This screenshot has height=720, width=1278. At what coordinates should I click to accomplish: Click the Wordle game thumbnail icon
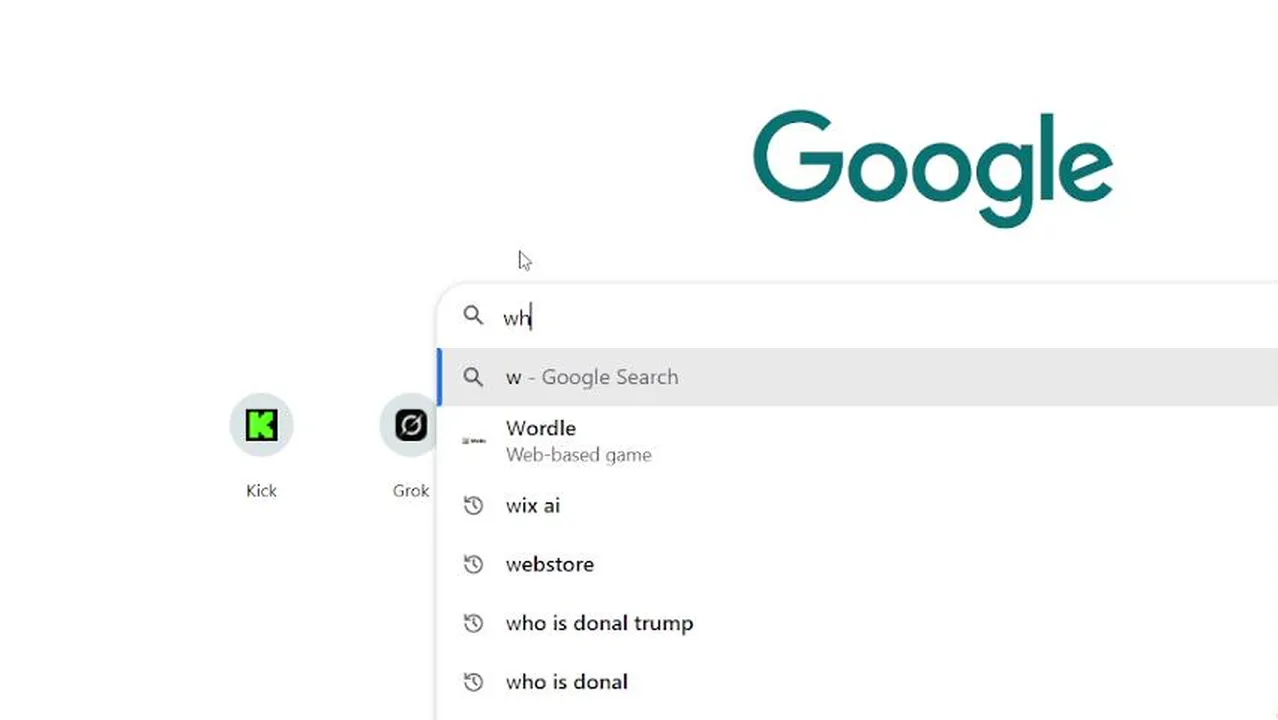tap(473, 440)
